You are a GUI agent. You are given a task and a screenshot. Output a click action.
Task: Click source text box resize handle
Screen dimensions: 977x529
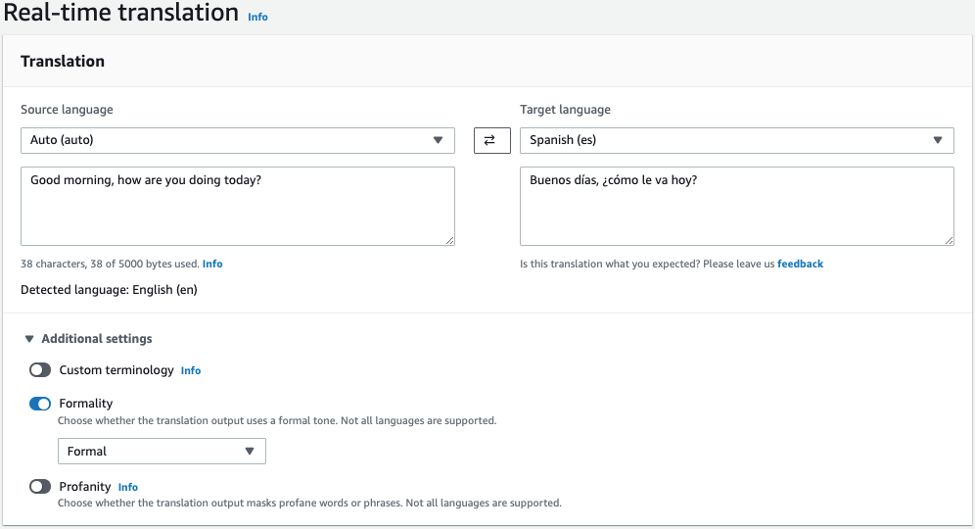pyautogui.click(x=450, y=240)
